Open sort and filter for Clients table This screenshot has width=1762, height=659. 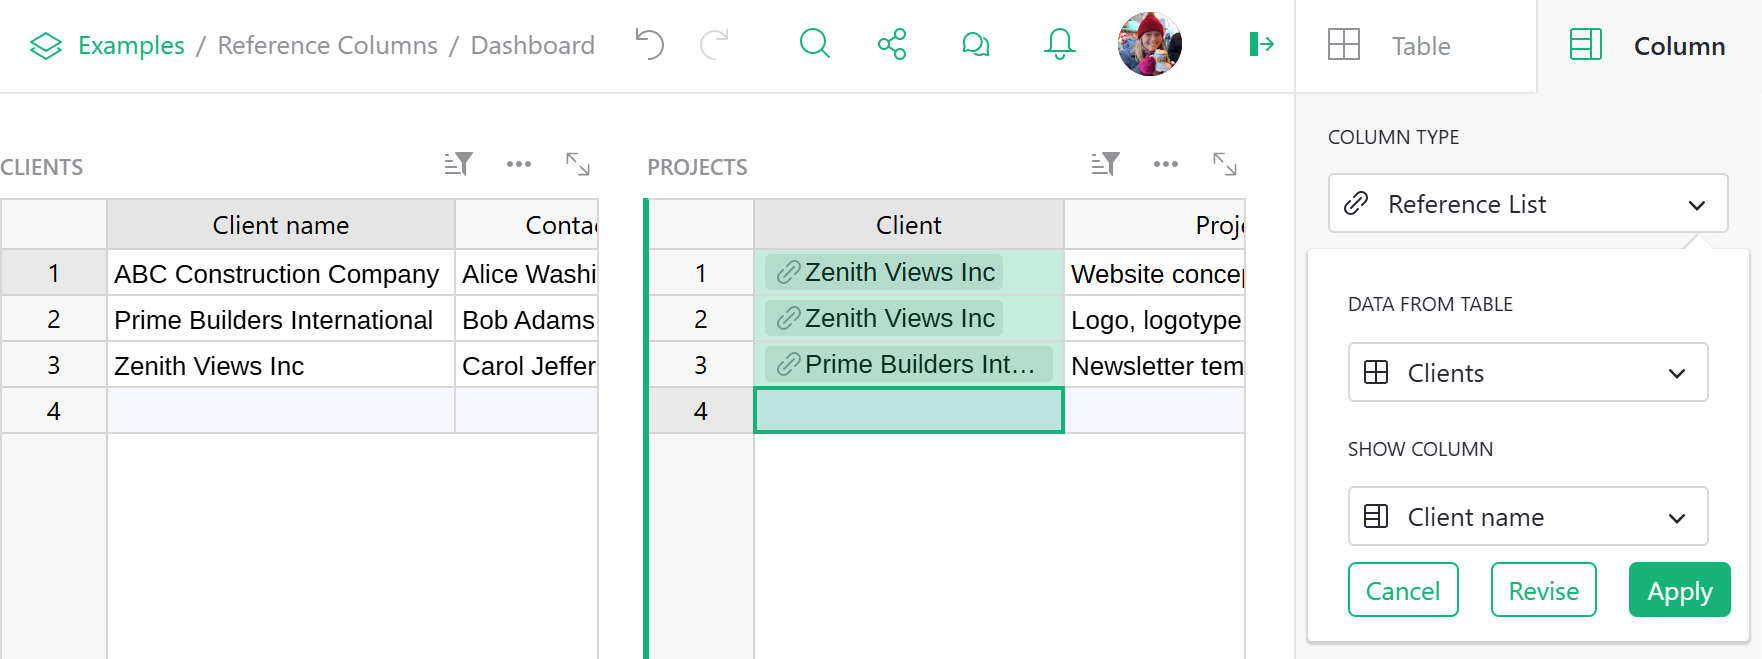pyautogui.click(x=458, y=164)
